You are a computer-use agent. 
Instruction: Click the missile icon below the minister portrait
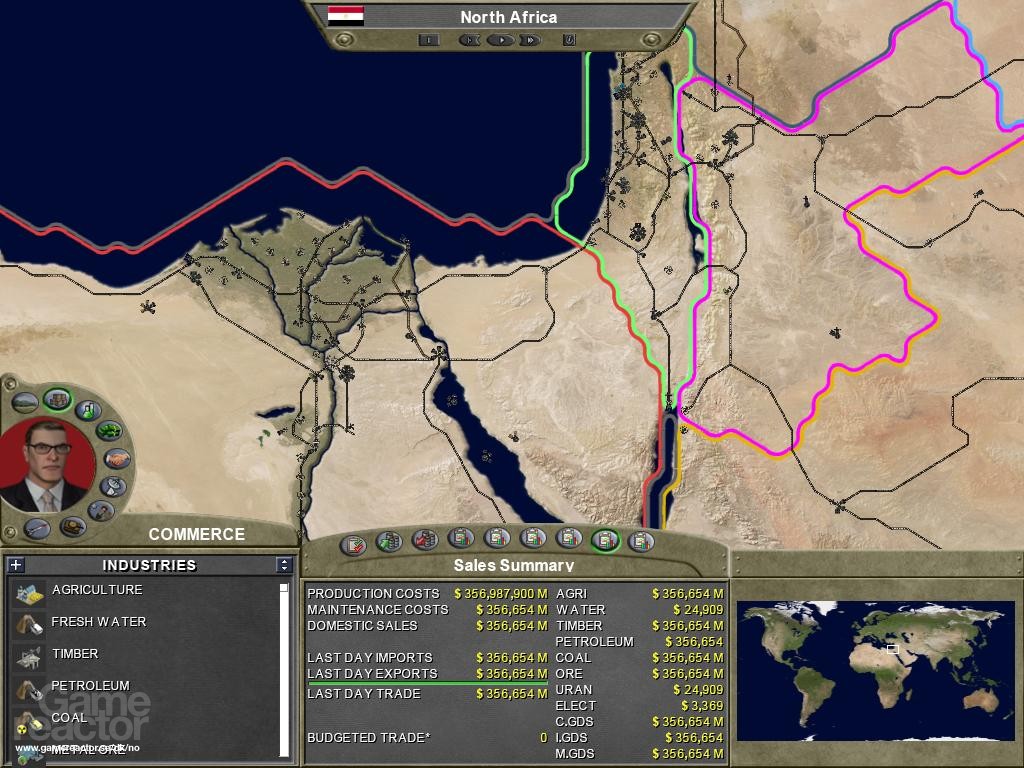tap(38, 527)
